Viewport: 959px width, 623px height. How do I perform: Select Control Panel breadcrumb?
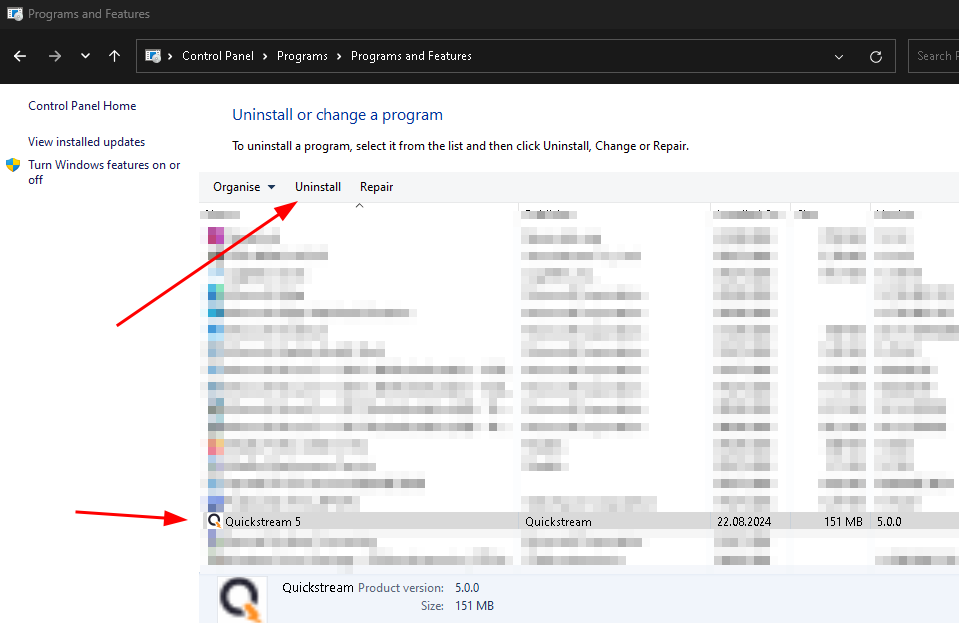coord(218,56)
